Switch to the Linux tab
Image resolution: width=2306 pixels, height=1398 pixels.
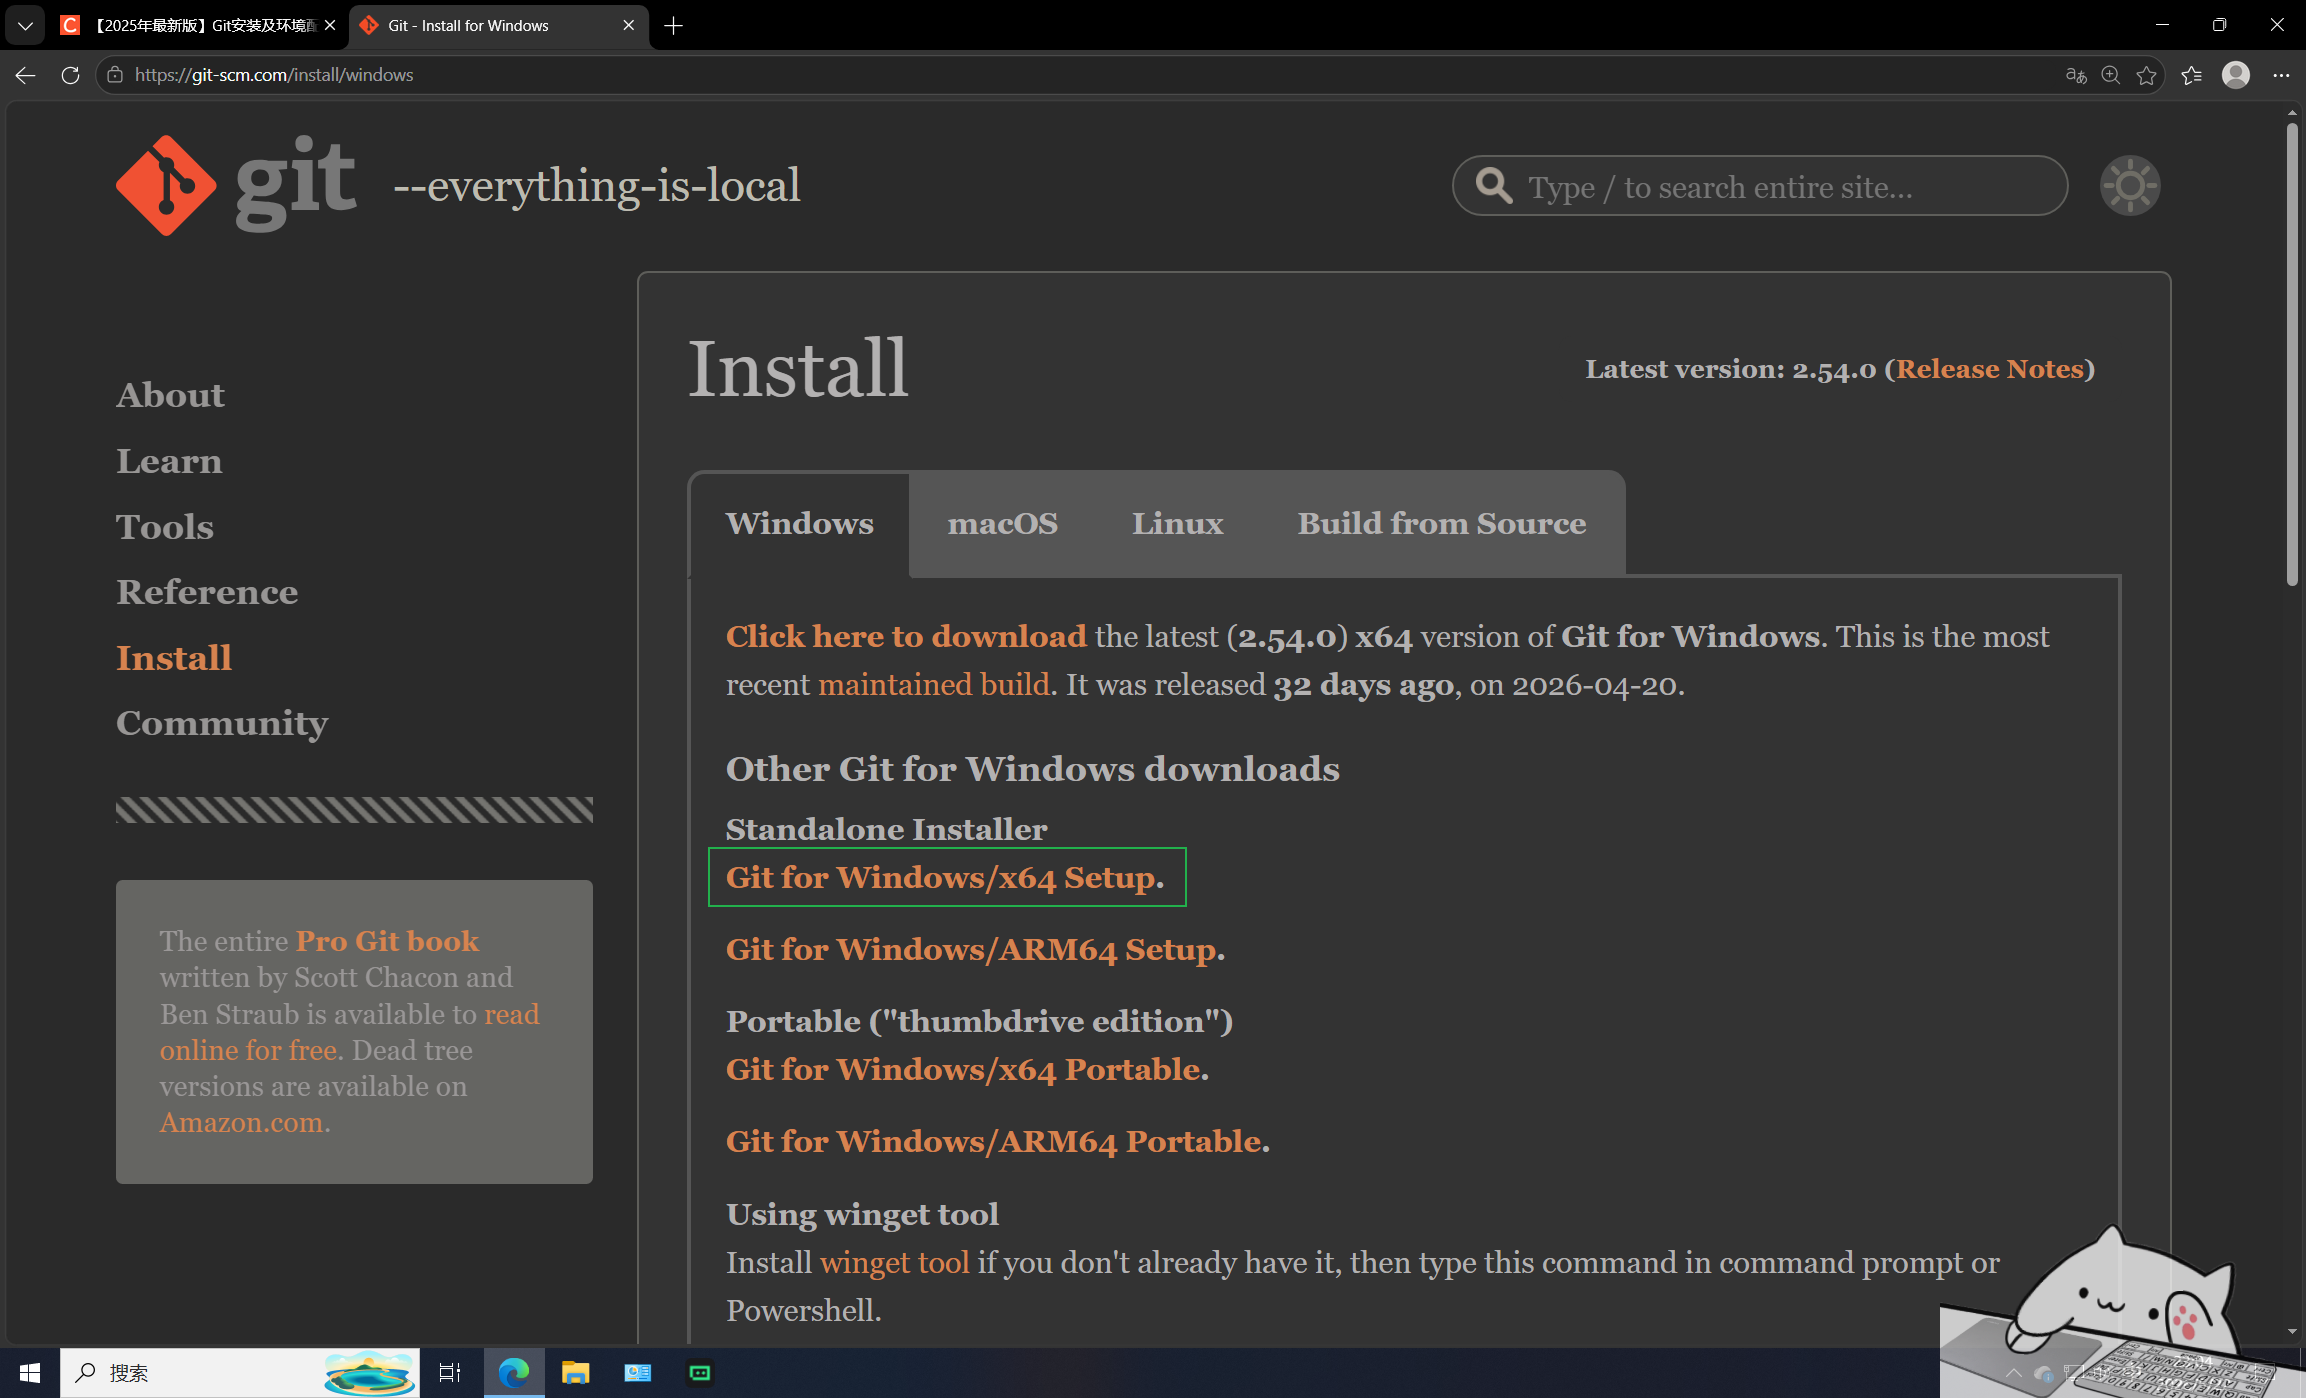(x=1178, y=524)
